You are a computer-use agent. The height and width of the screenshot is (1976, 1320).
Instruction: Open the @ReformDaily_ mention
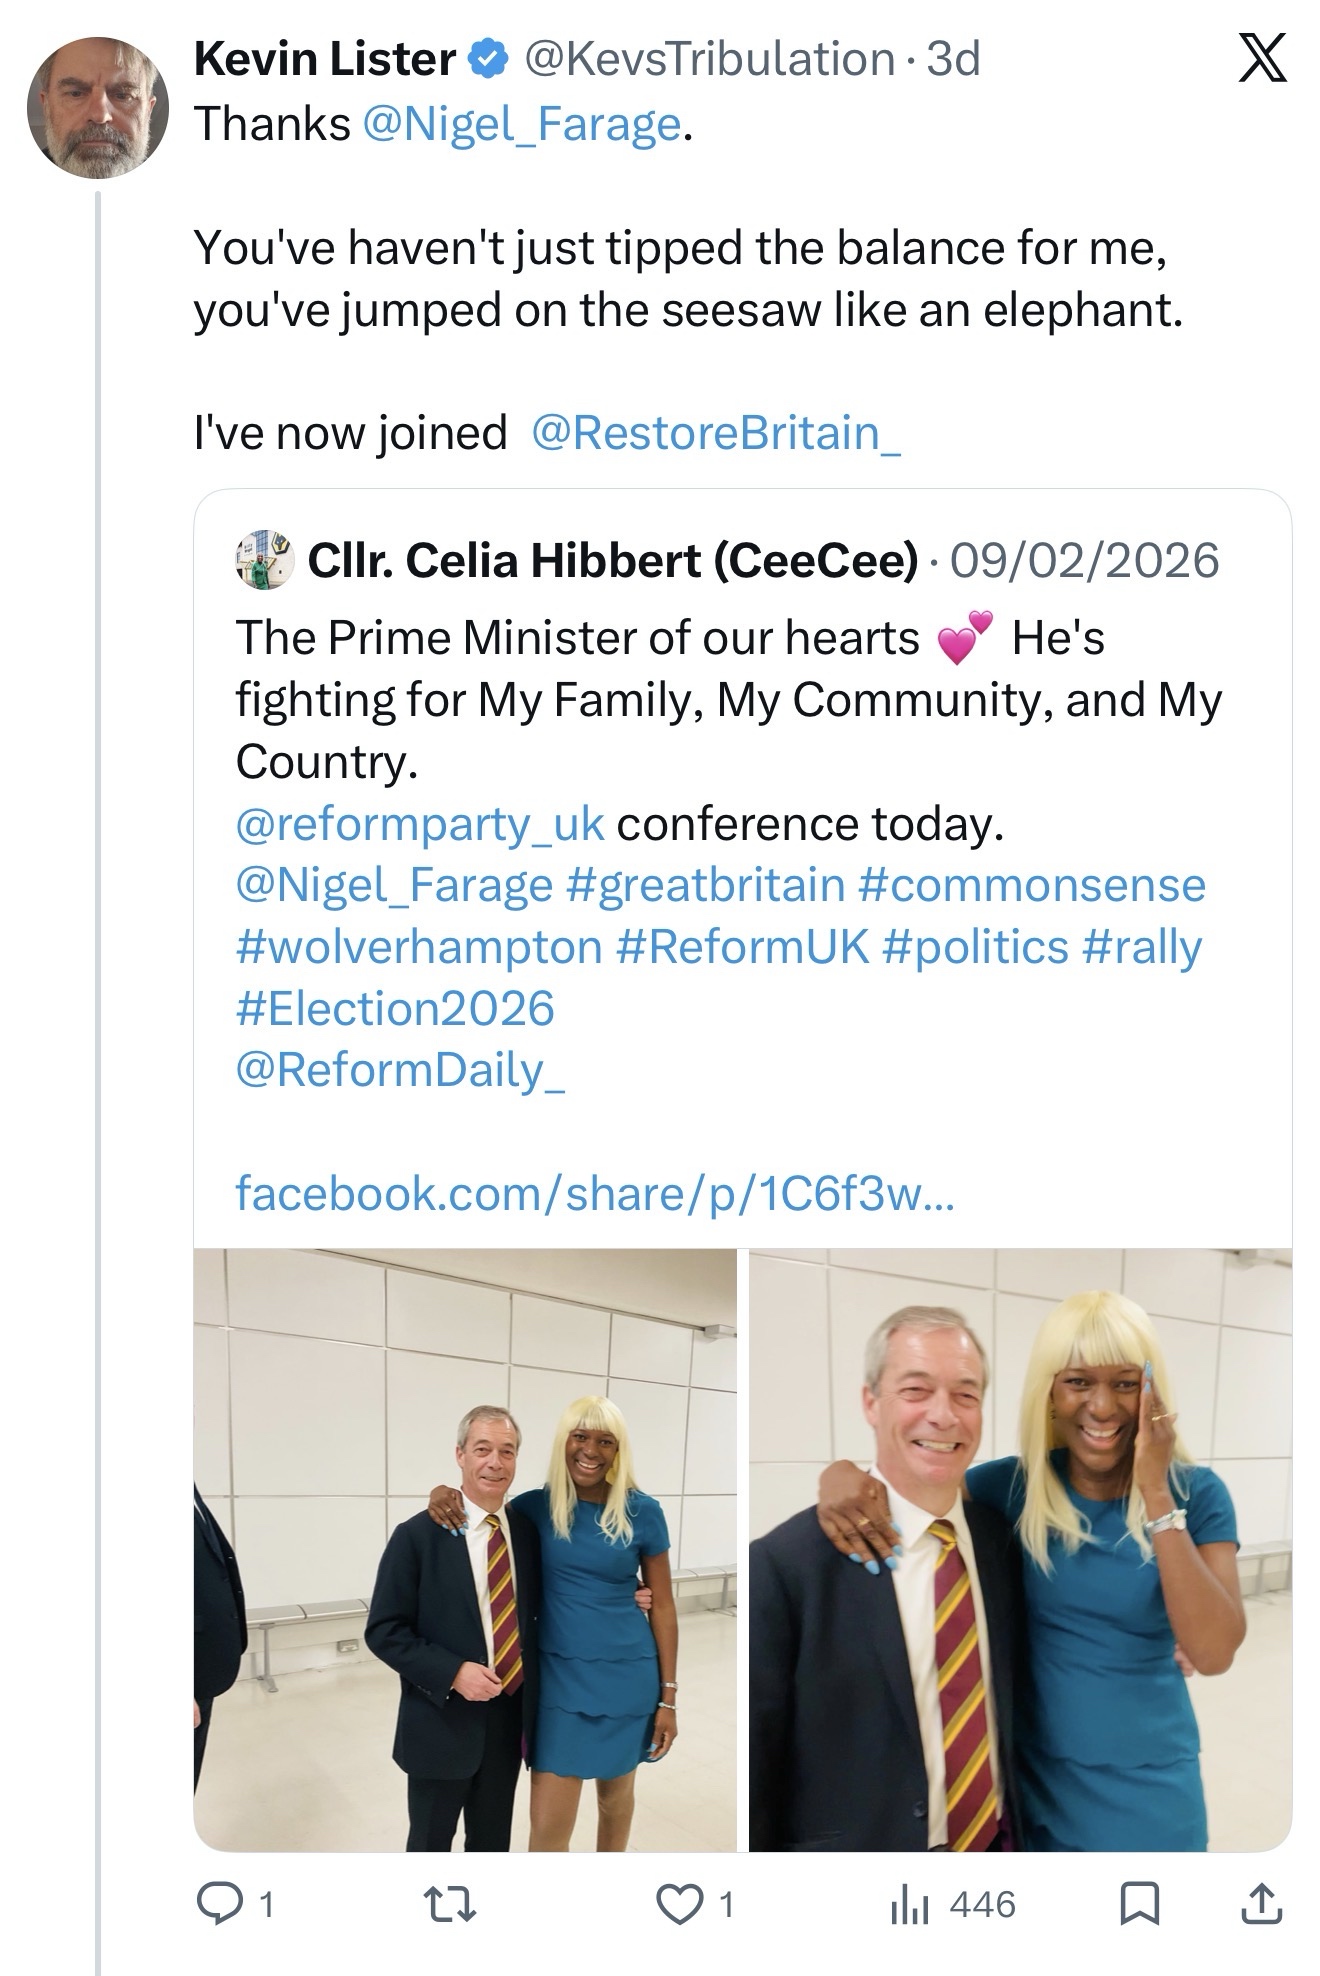(x=400, y=1070)
